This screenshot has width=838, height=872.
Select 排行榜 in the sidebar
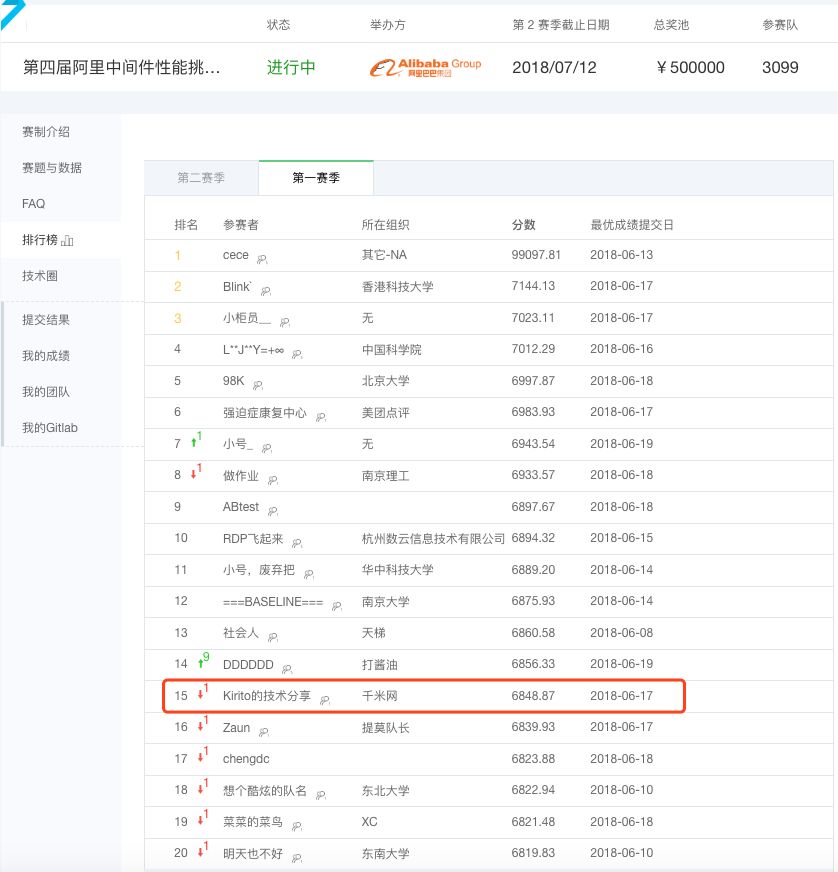click(x=40, y=240)
